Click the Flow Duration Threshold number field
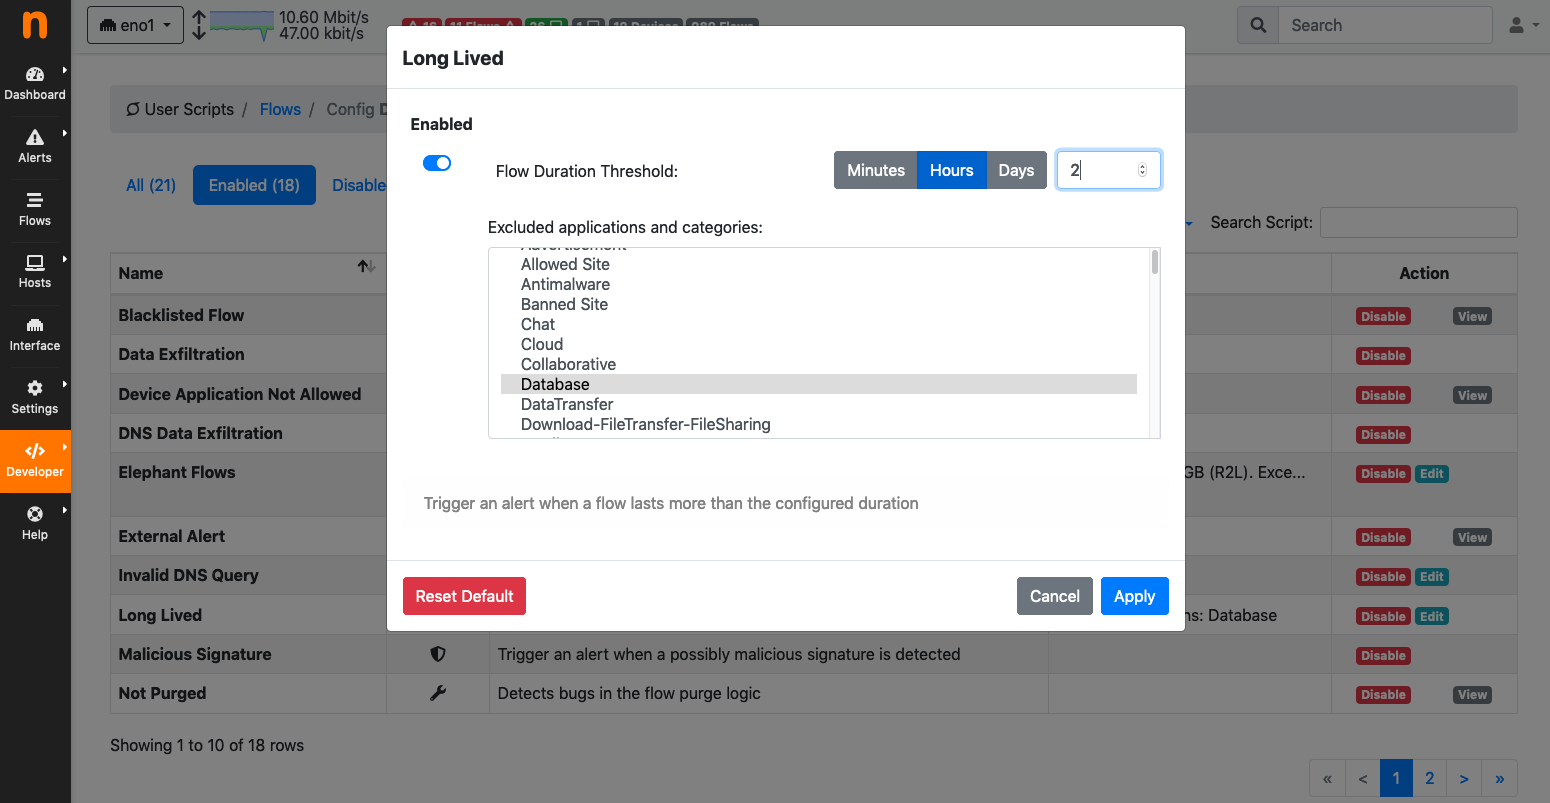 [x=1108, y=170]
